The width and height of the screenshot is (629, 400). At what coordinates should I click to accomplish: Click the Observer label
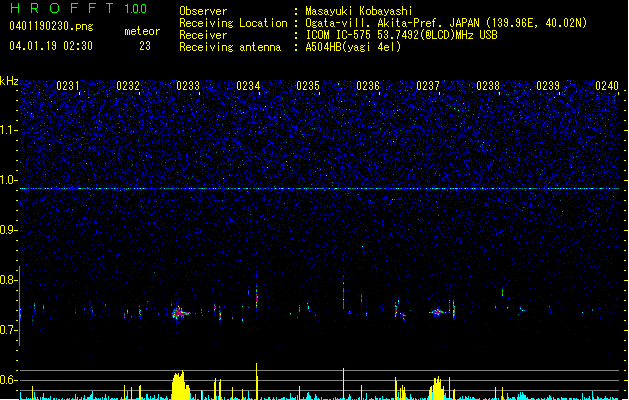tap(203, 11)
